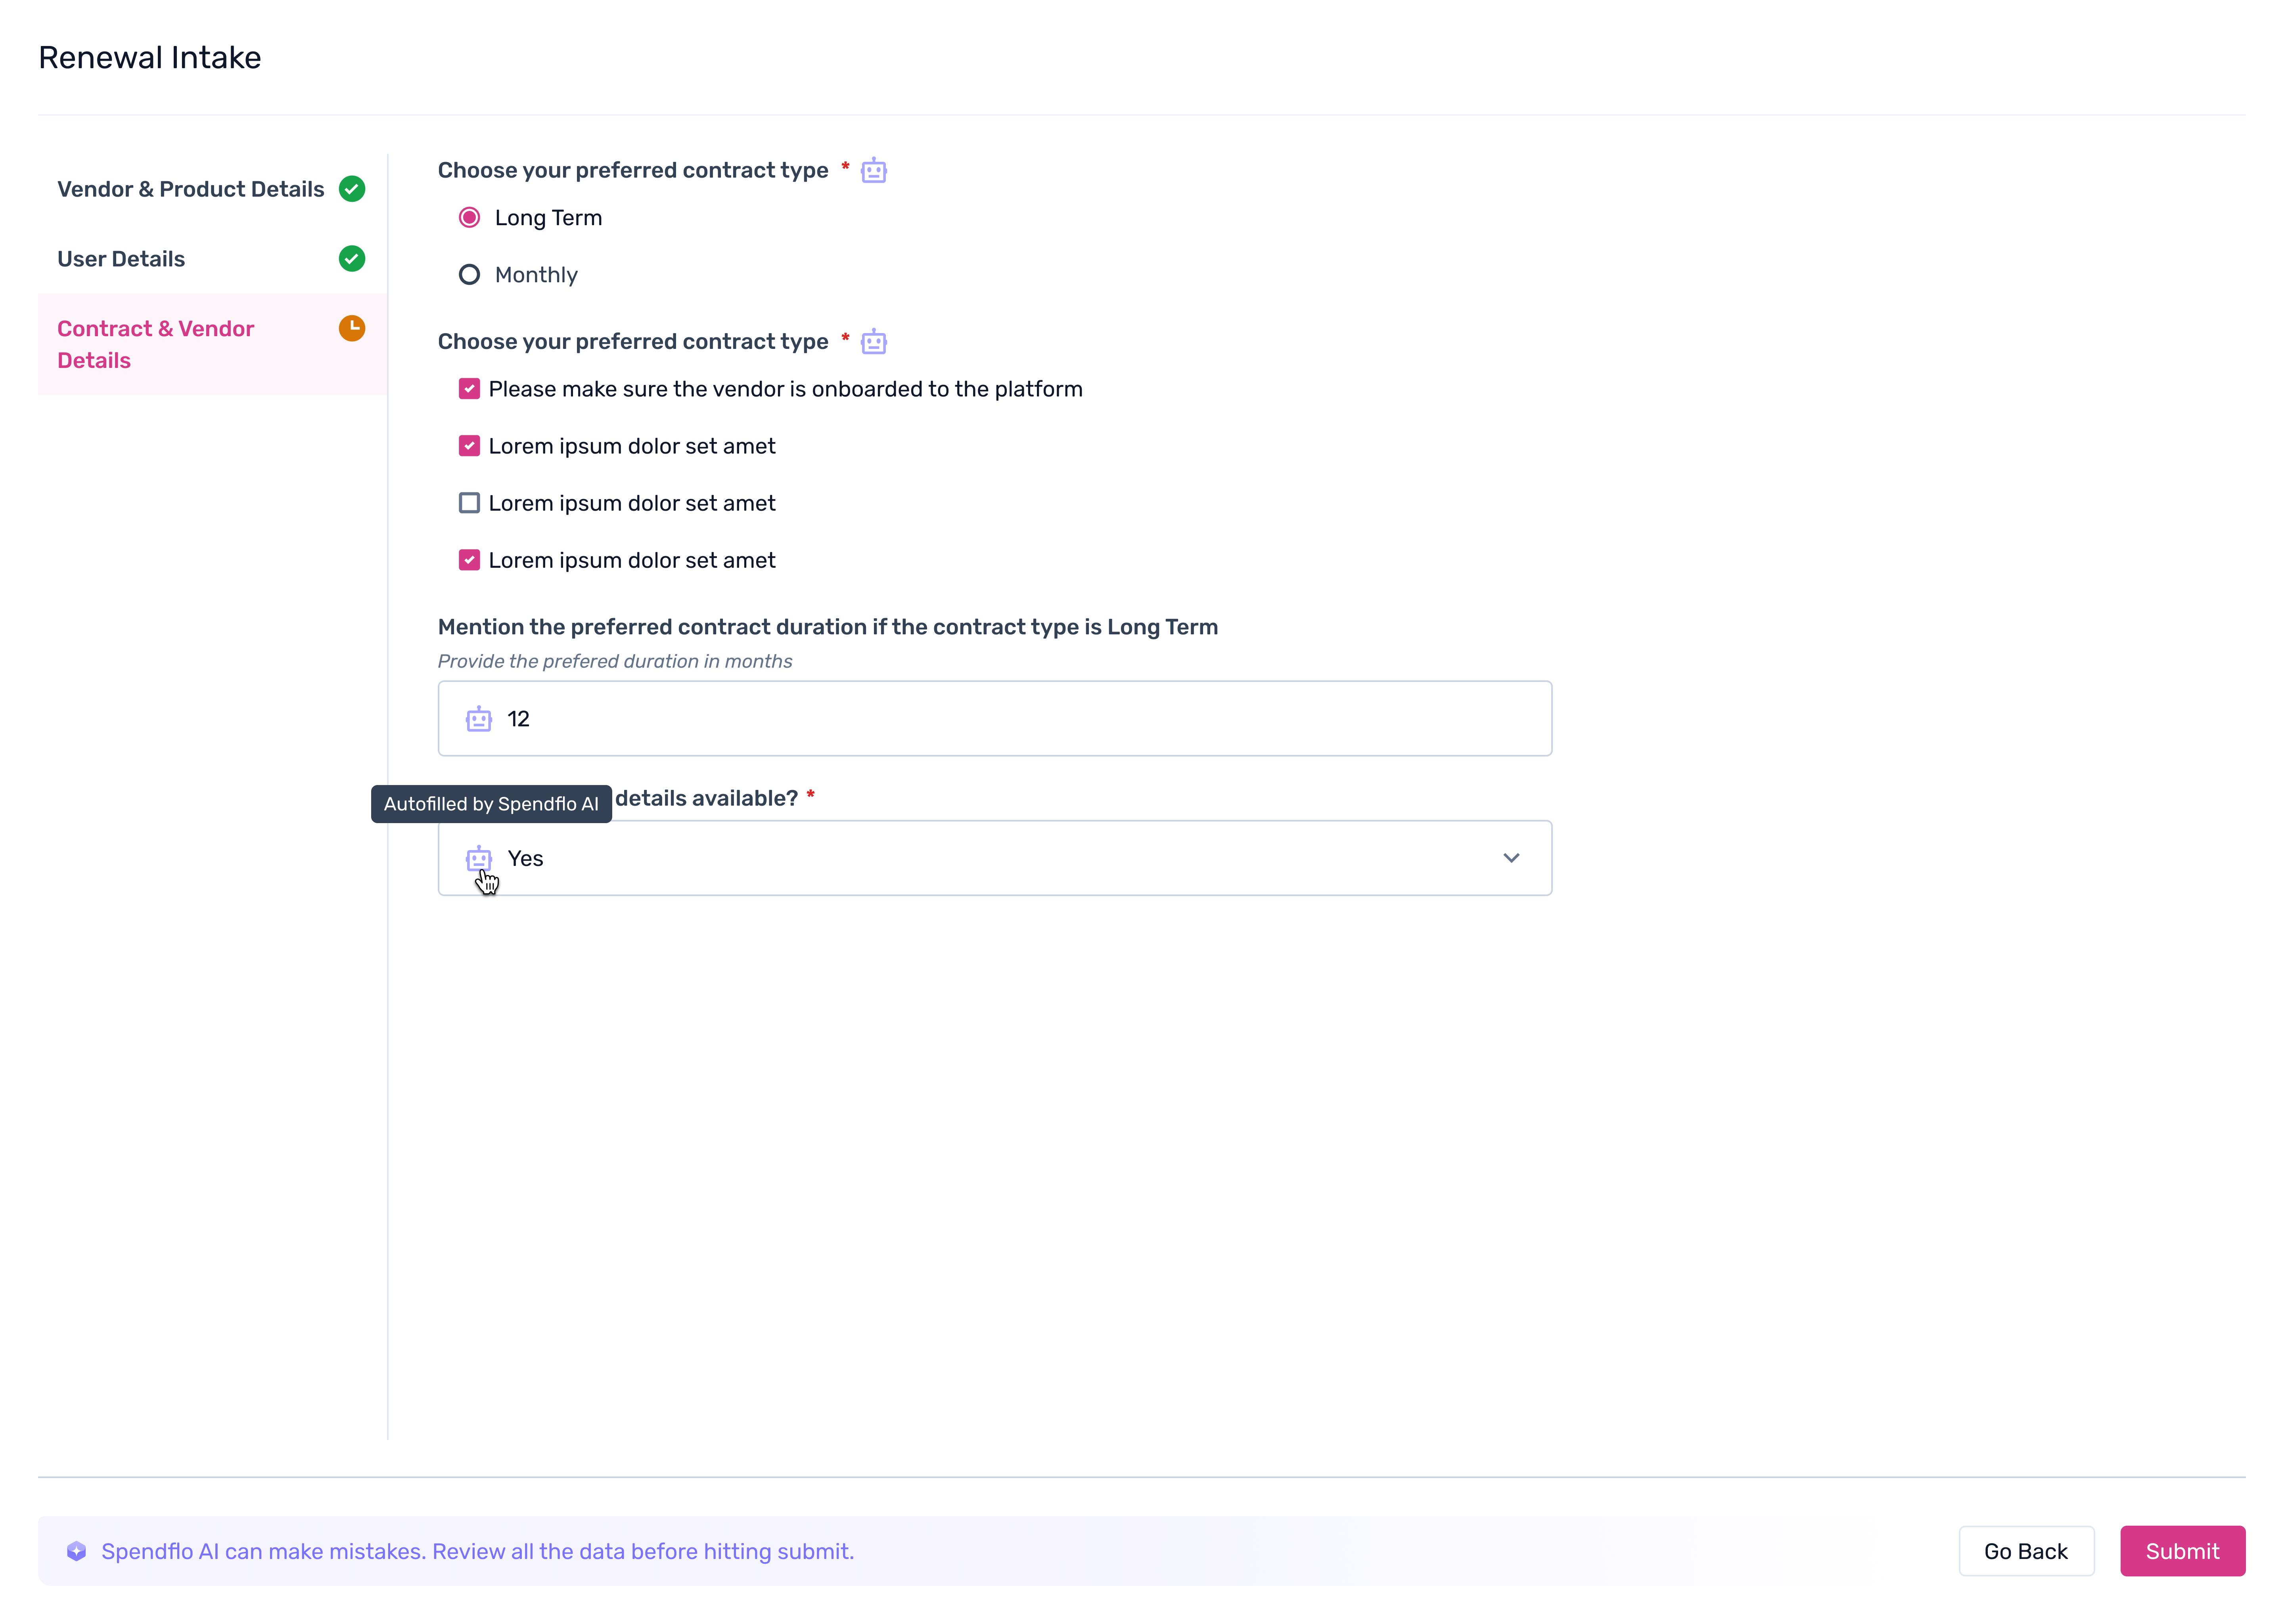
Task: Click Spendflo AI logo in bottom notice banner
Action: pos(77,1551)
